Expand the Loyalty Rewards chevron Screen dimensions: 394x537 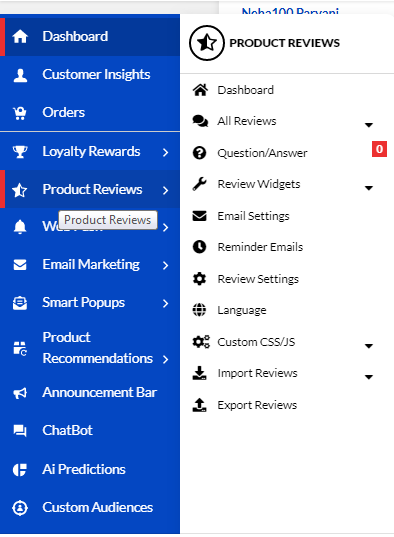pos(166,152)
